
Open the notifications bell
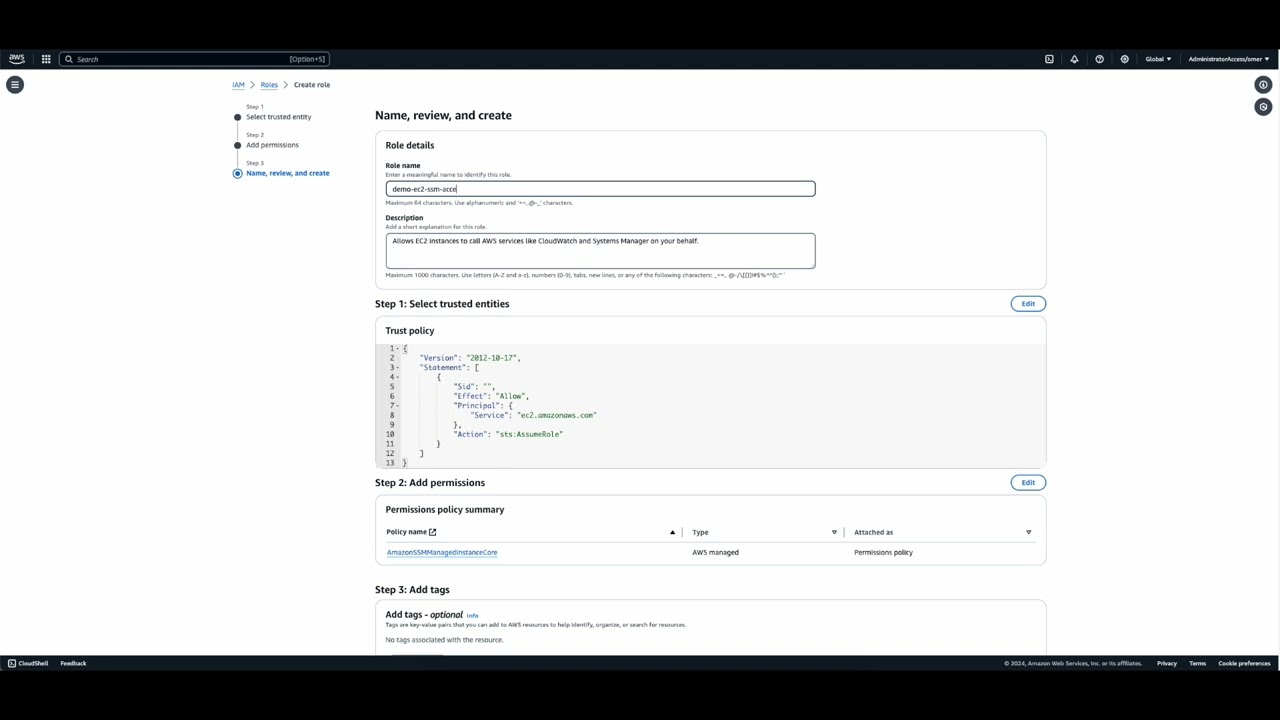coord(1074,59)
